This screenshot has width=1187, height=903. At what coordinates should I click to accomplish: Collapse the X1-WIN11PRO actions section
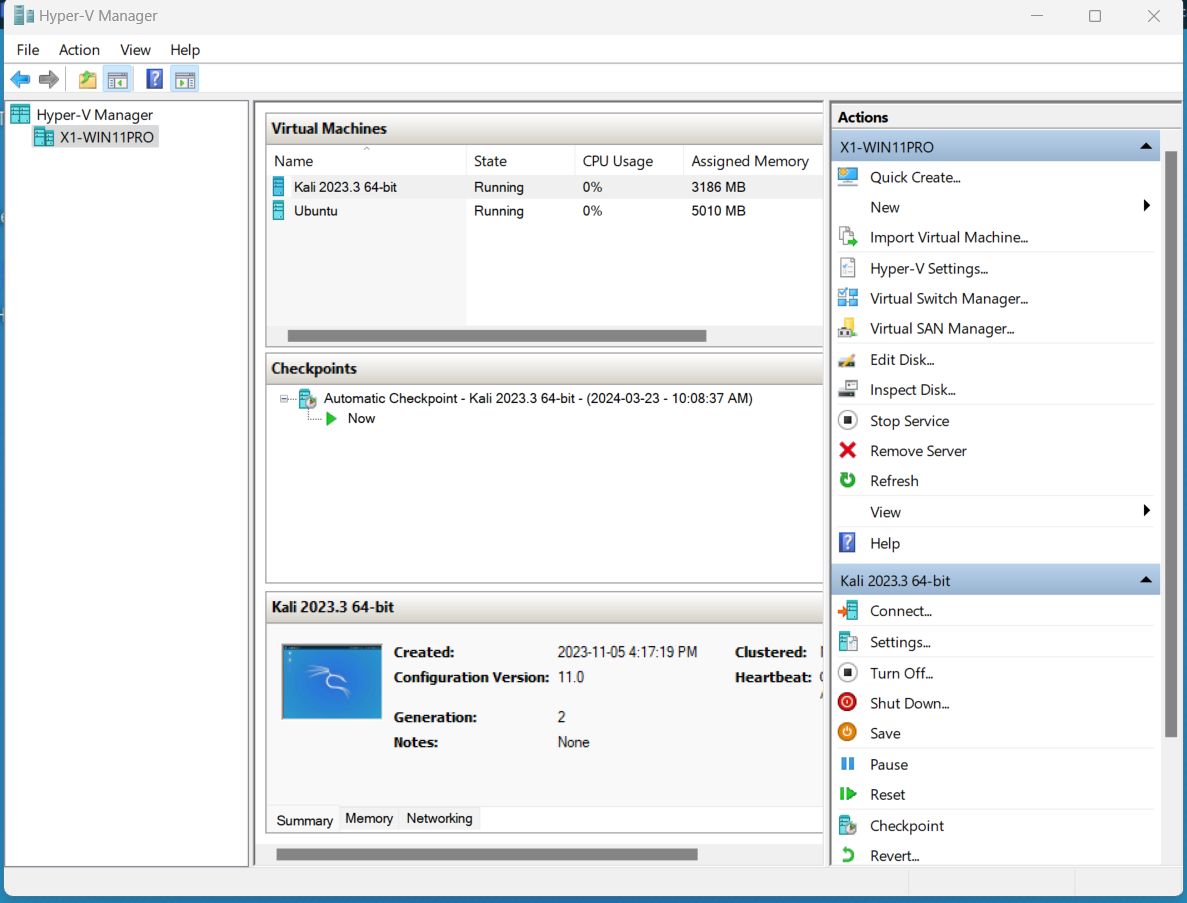[x=1146, y=146]
